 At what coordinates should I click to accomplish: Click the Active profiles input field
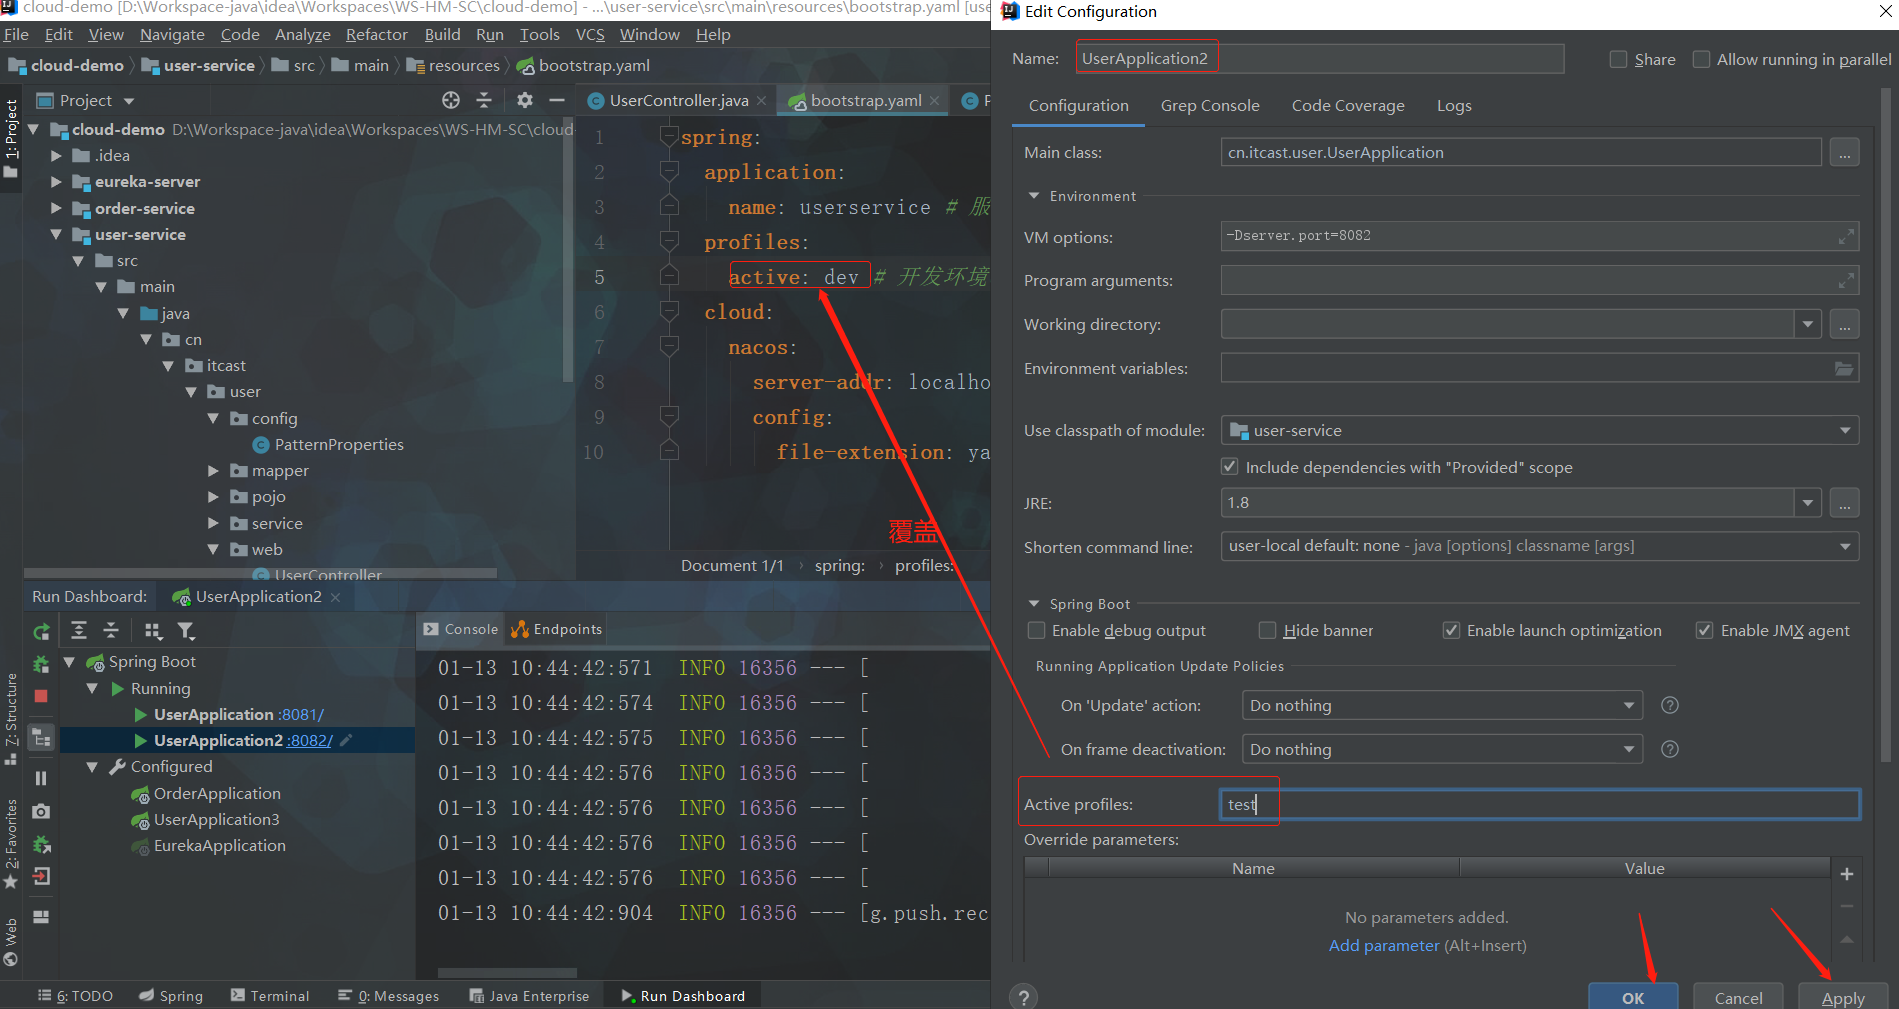pos(1540,804)
